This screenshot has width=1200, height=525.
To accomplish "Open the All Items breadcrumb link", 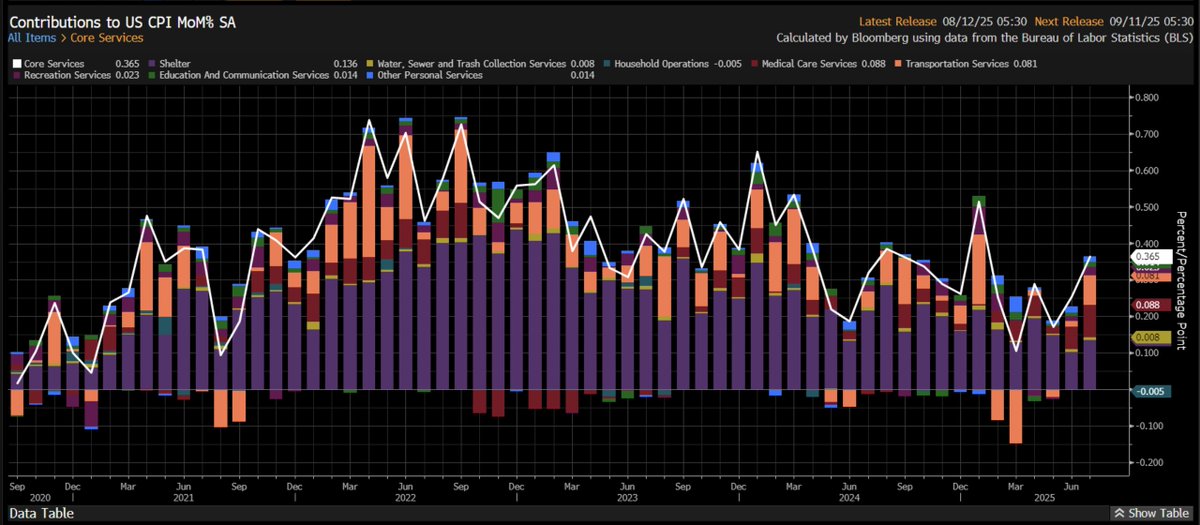I will (x=32, y=37).
